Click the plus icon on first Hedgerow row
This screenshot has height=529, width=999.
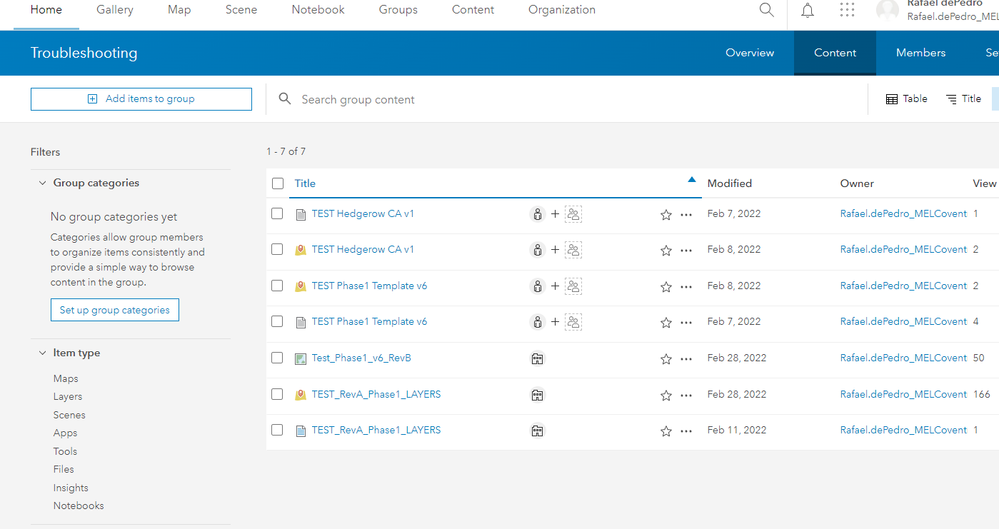[x=555, y=214]
